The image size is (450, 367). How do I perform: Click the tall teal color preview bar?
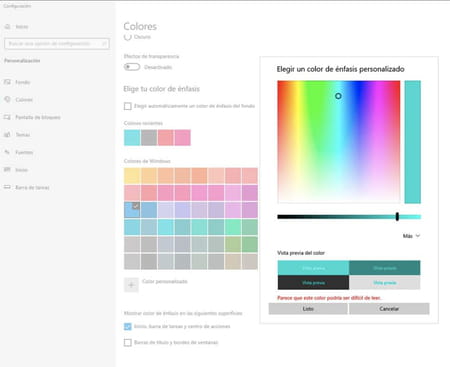pos(413,142)
